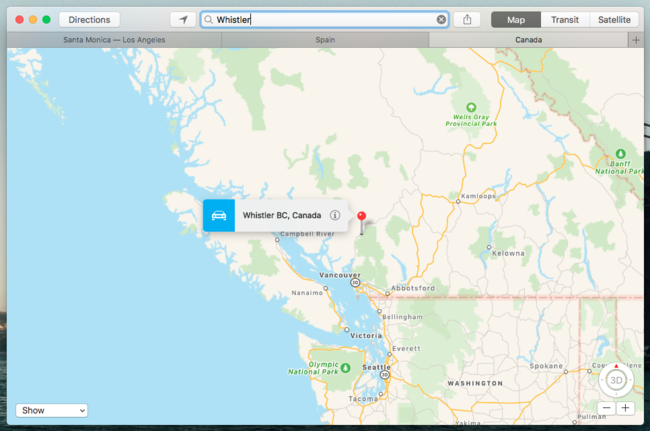Close the Maps window
The width and height of the screenshot is (650, 431).
click(19, 19)
